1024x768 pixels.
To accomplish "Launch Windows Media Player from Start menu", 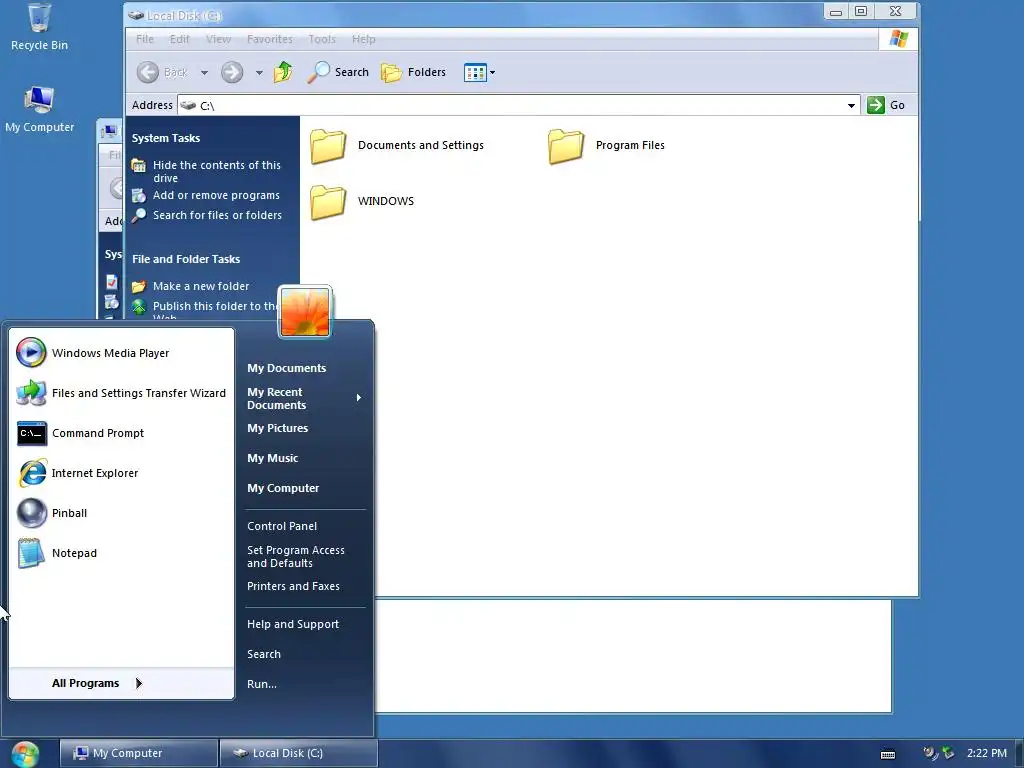I will pyautogui.click(x=121, y=353).
